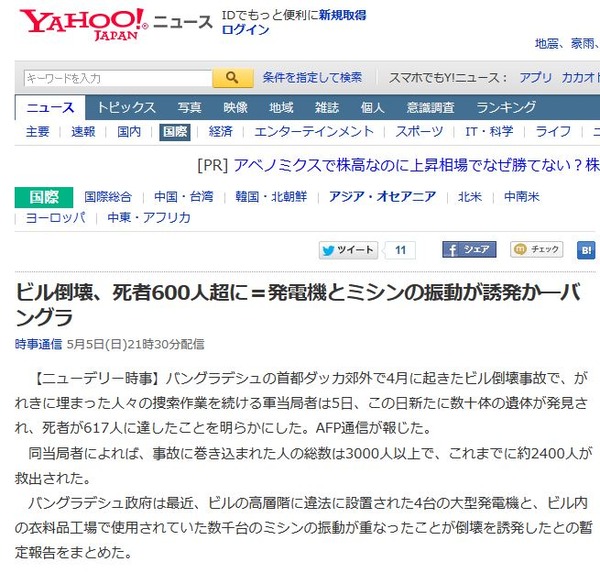Click the 新規取得 ID link
The height and width of the screenshot is (573, 600).
[342, 15]
